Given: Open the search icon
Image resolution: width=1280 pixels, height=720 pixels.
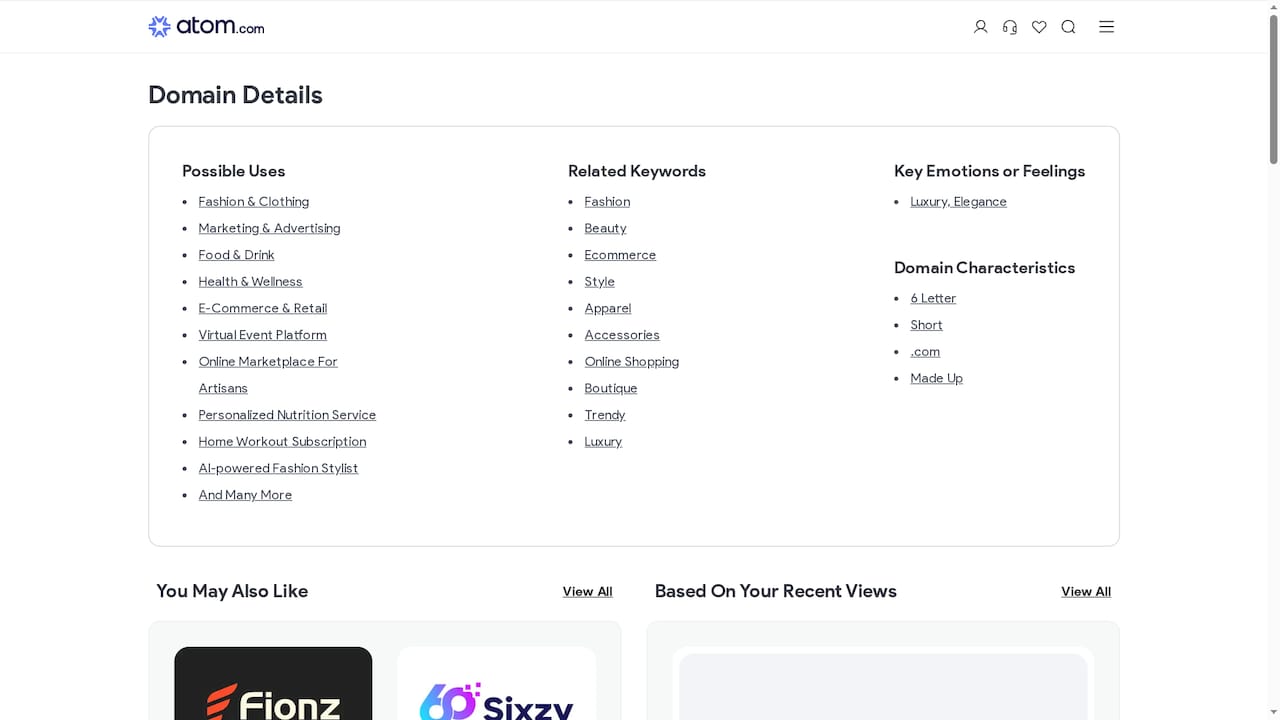Looking at the screenshot, I should click(1068, 27).
